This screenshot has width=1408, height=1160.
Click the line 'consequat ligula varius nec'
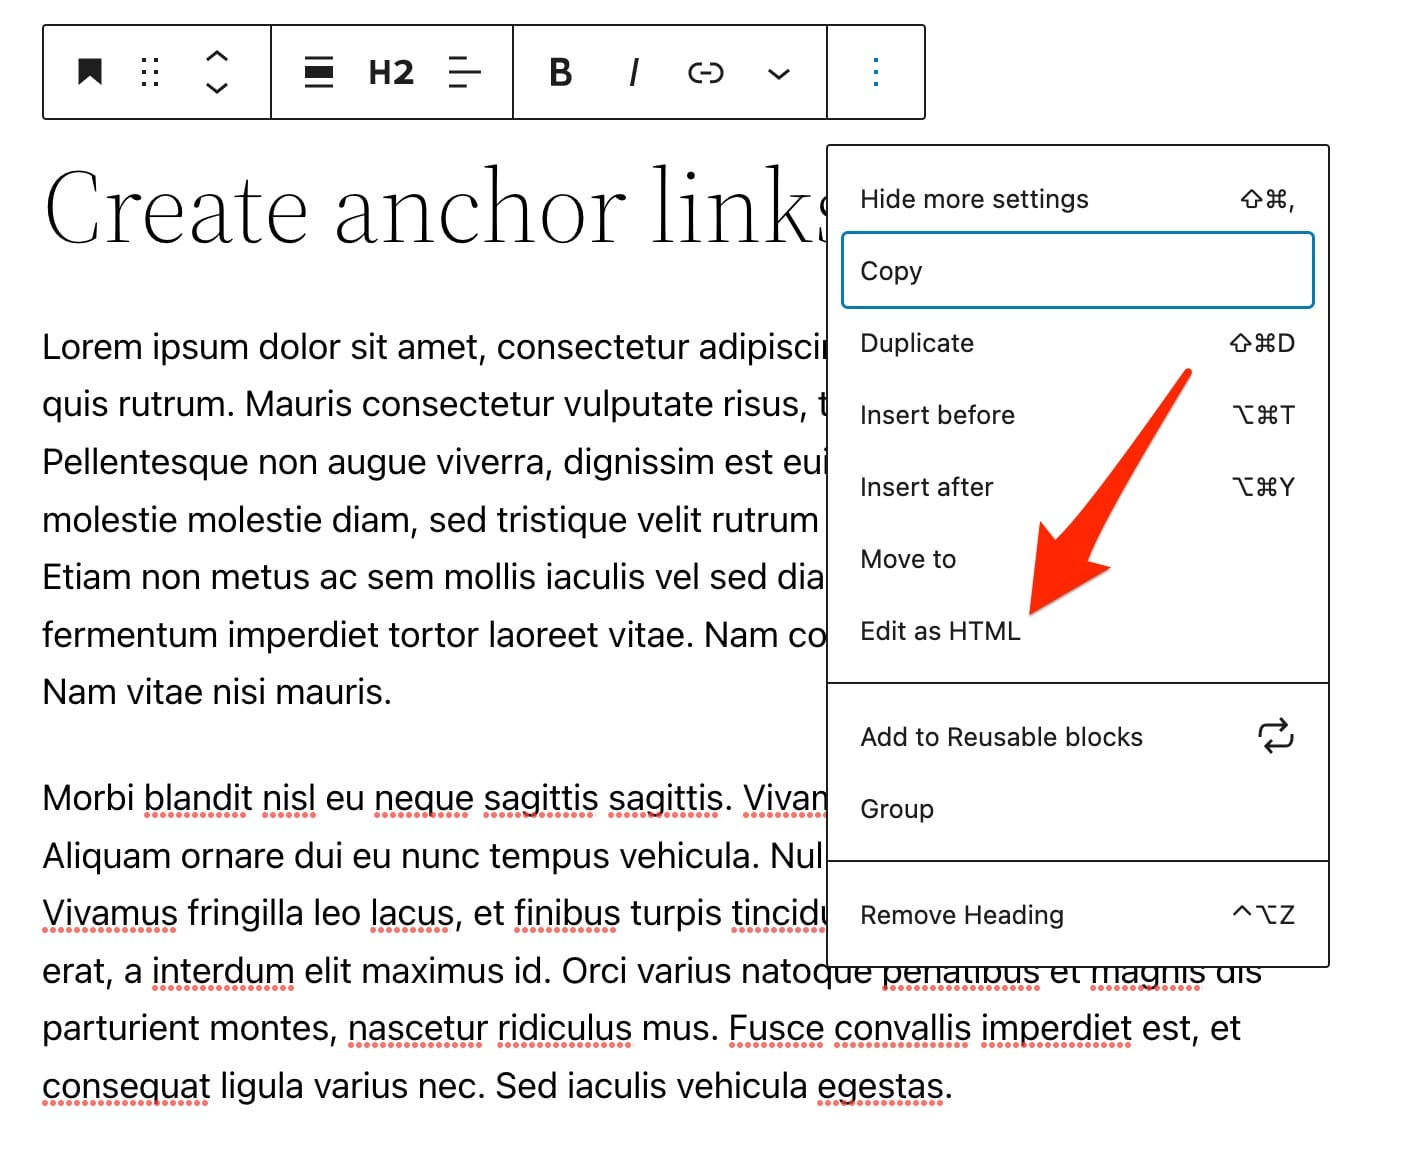[264, 1086]
